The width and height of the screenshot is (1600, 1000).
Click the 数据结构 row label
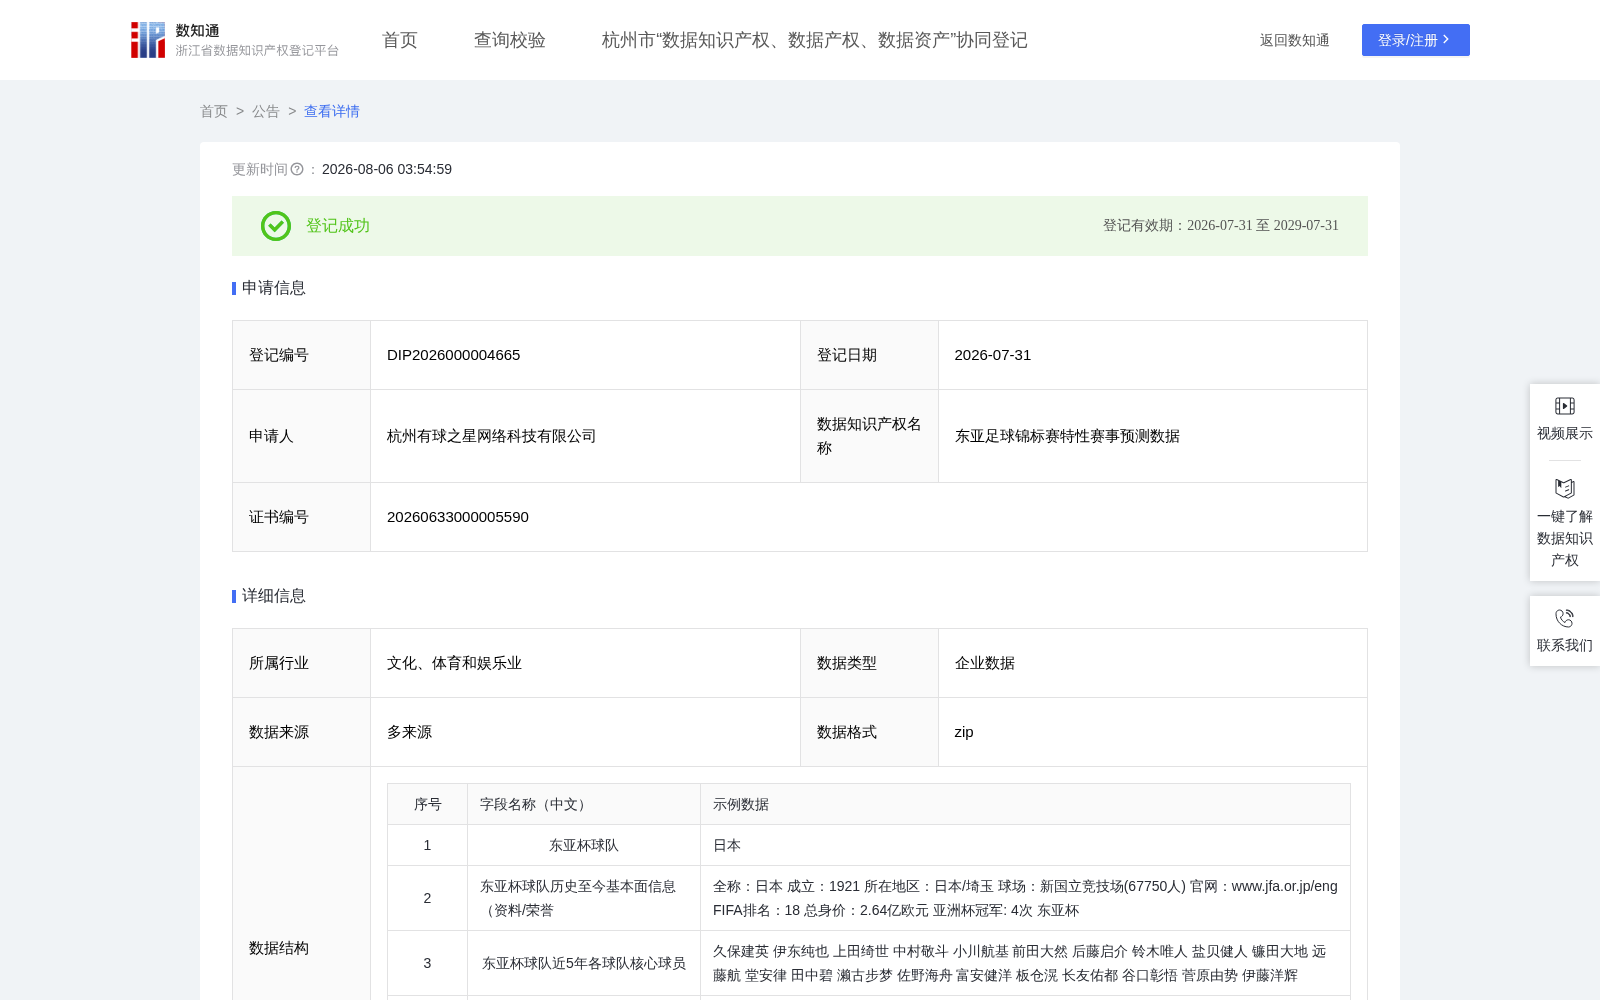point(279,948)
